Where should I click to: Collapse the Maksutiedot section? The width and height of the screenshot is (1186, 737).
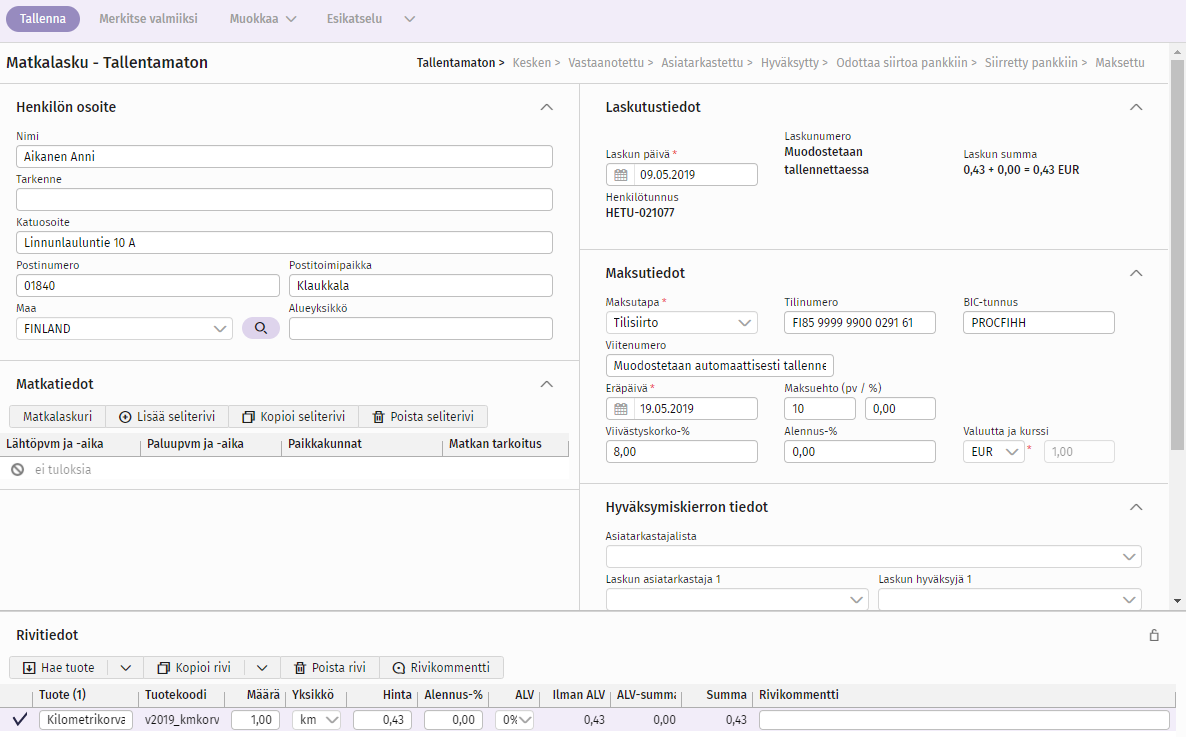pos(1136,273)
